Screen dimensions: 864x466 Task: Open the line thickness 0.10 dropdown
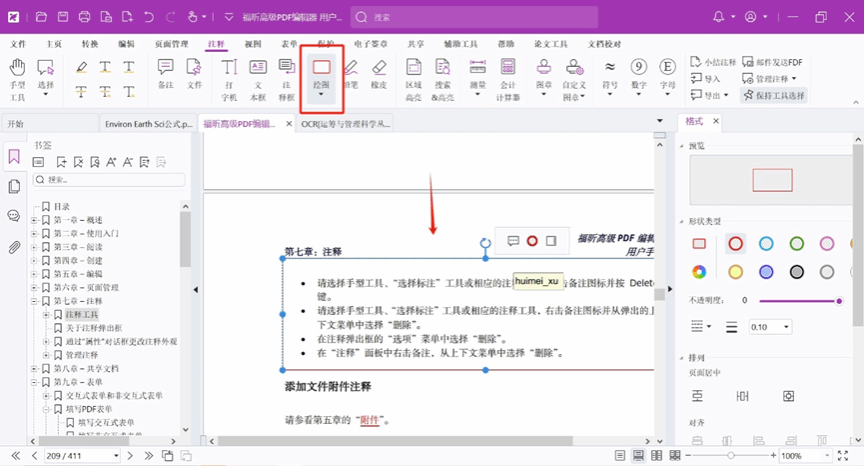click(x=770, y=327)
